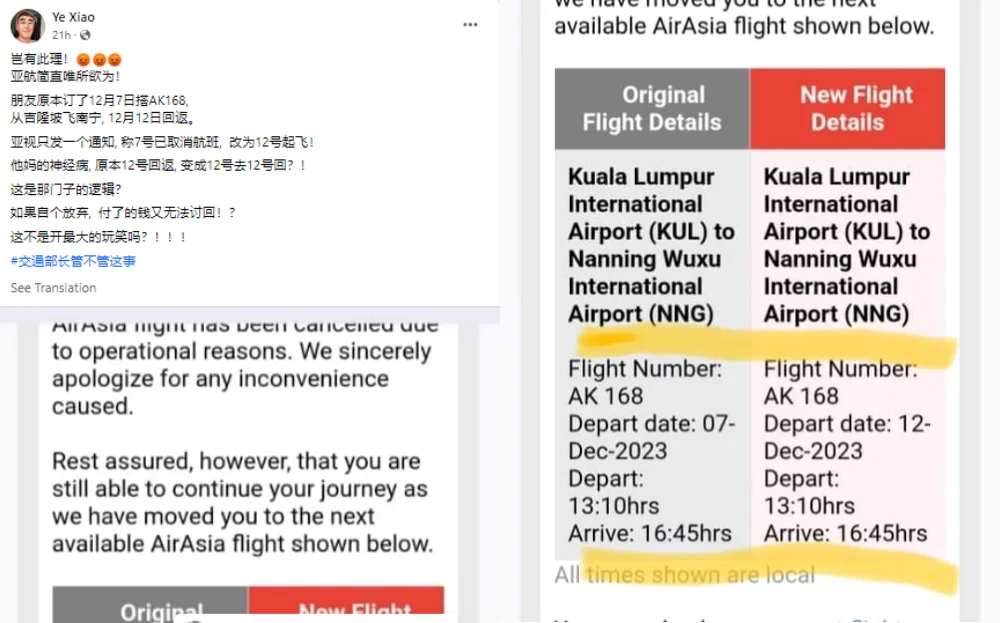
Task: Open Ye Xiao's profile picture
Action: click(27, 26)
